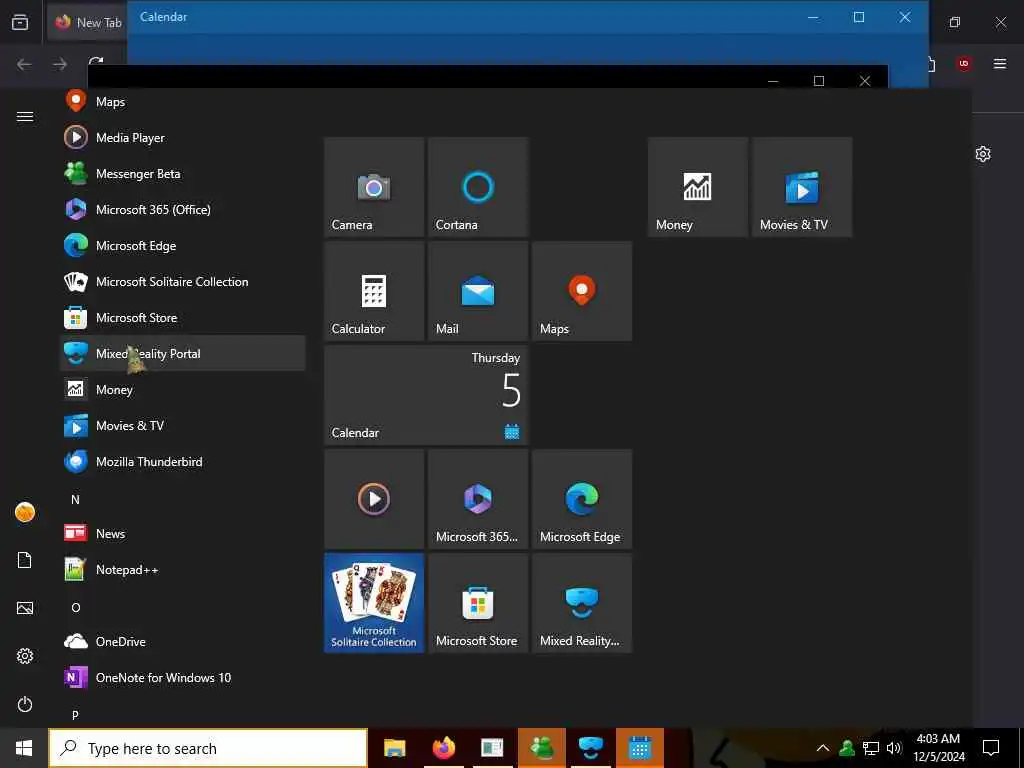Open the Money tile
The height and width of the screenshot is (768, 1024).
[697, 187]
